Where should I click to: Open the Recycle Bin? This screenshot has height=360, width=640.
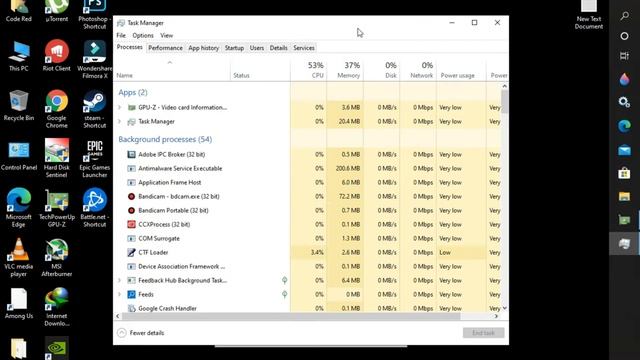click(19, 105)
